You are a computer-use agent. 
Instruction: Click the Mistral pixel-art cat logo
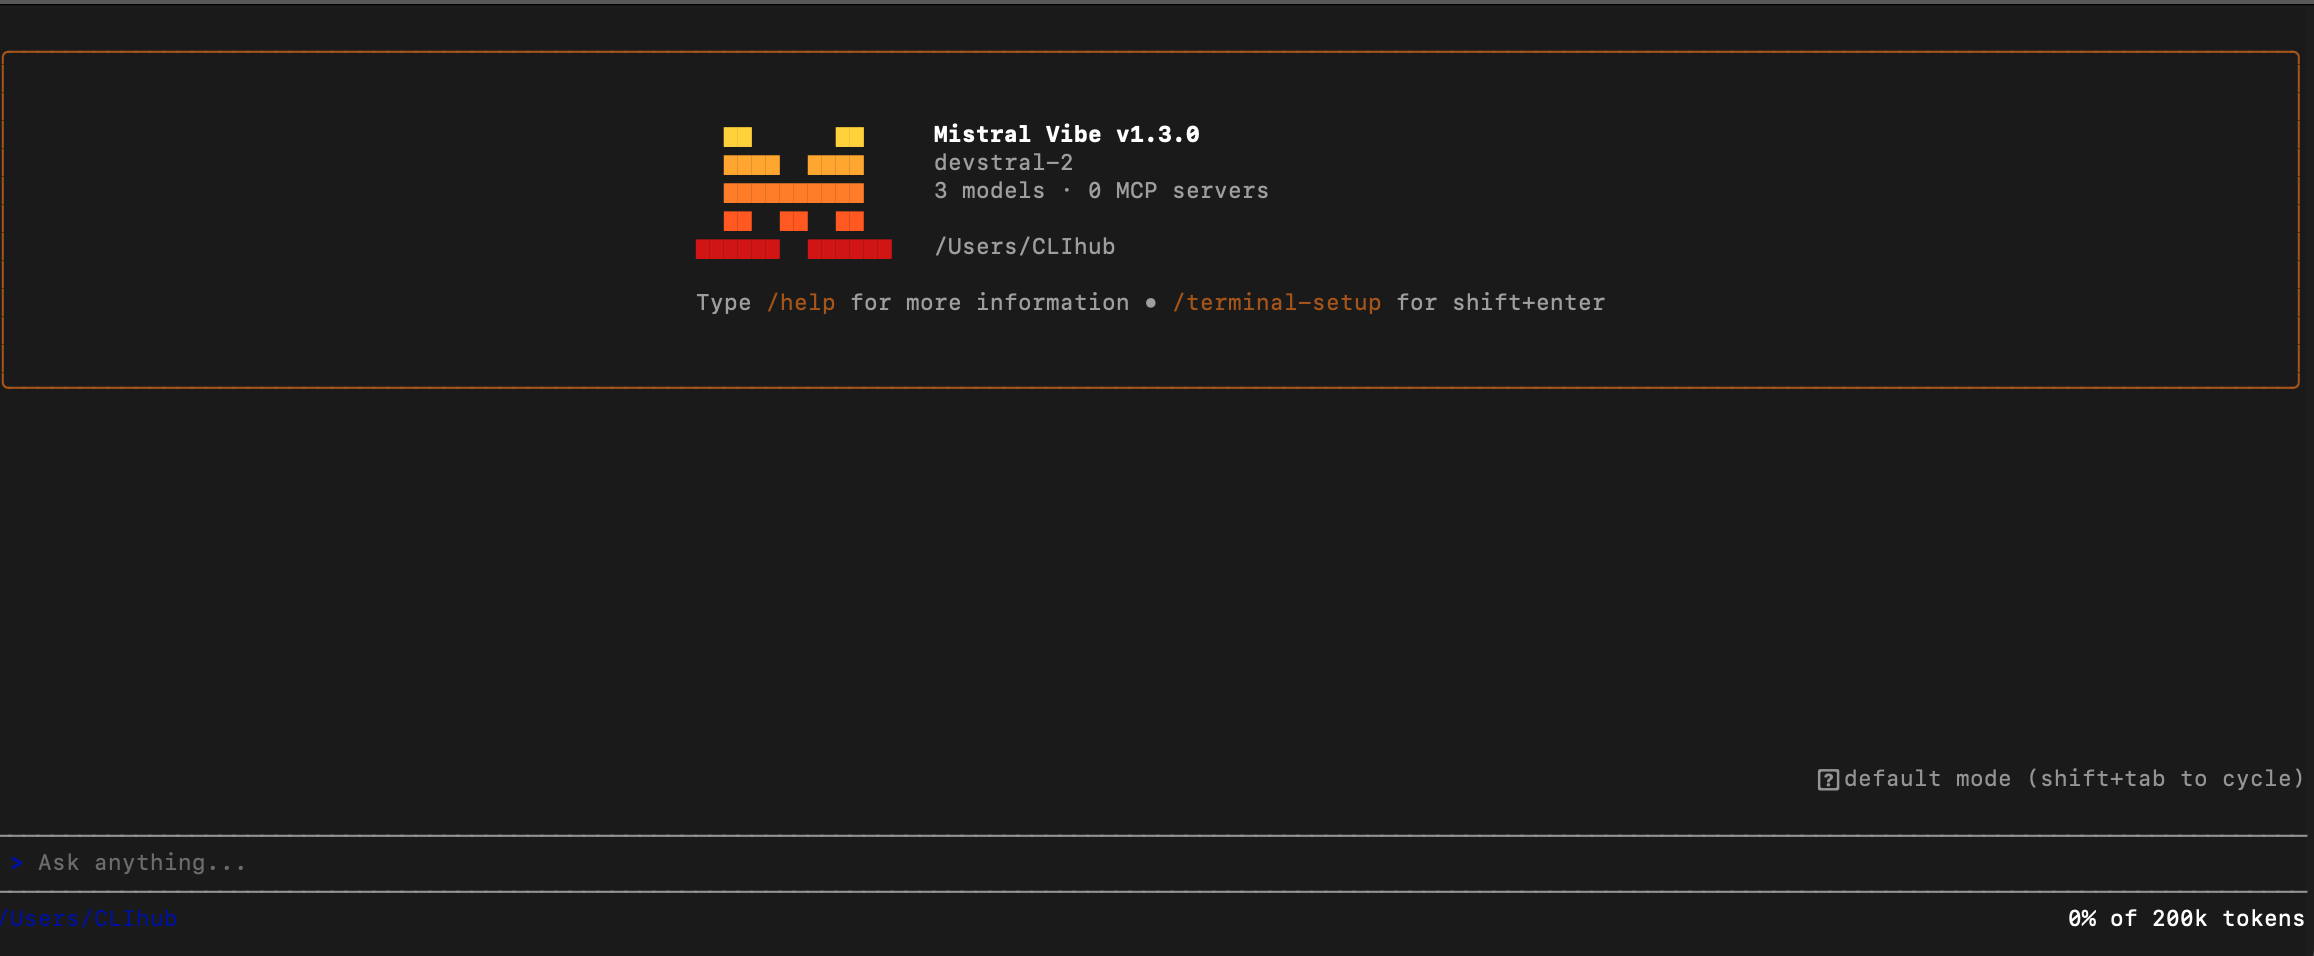click(793, 193)
